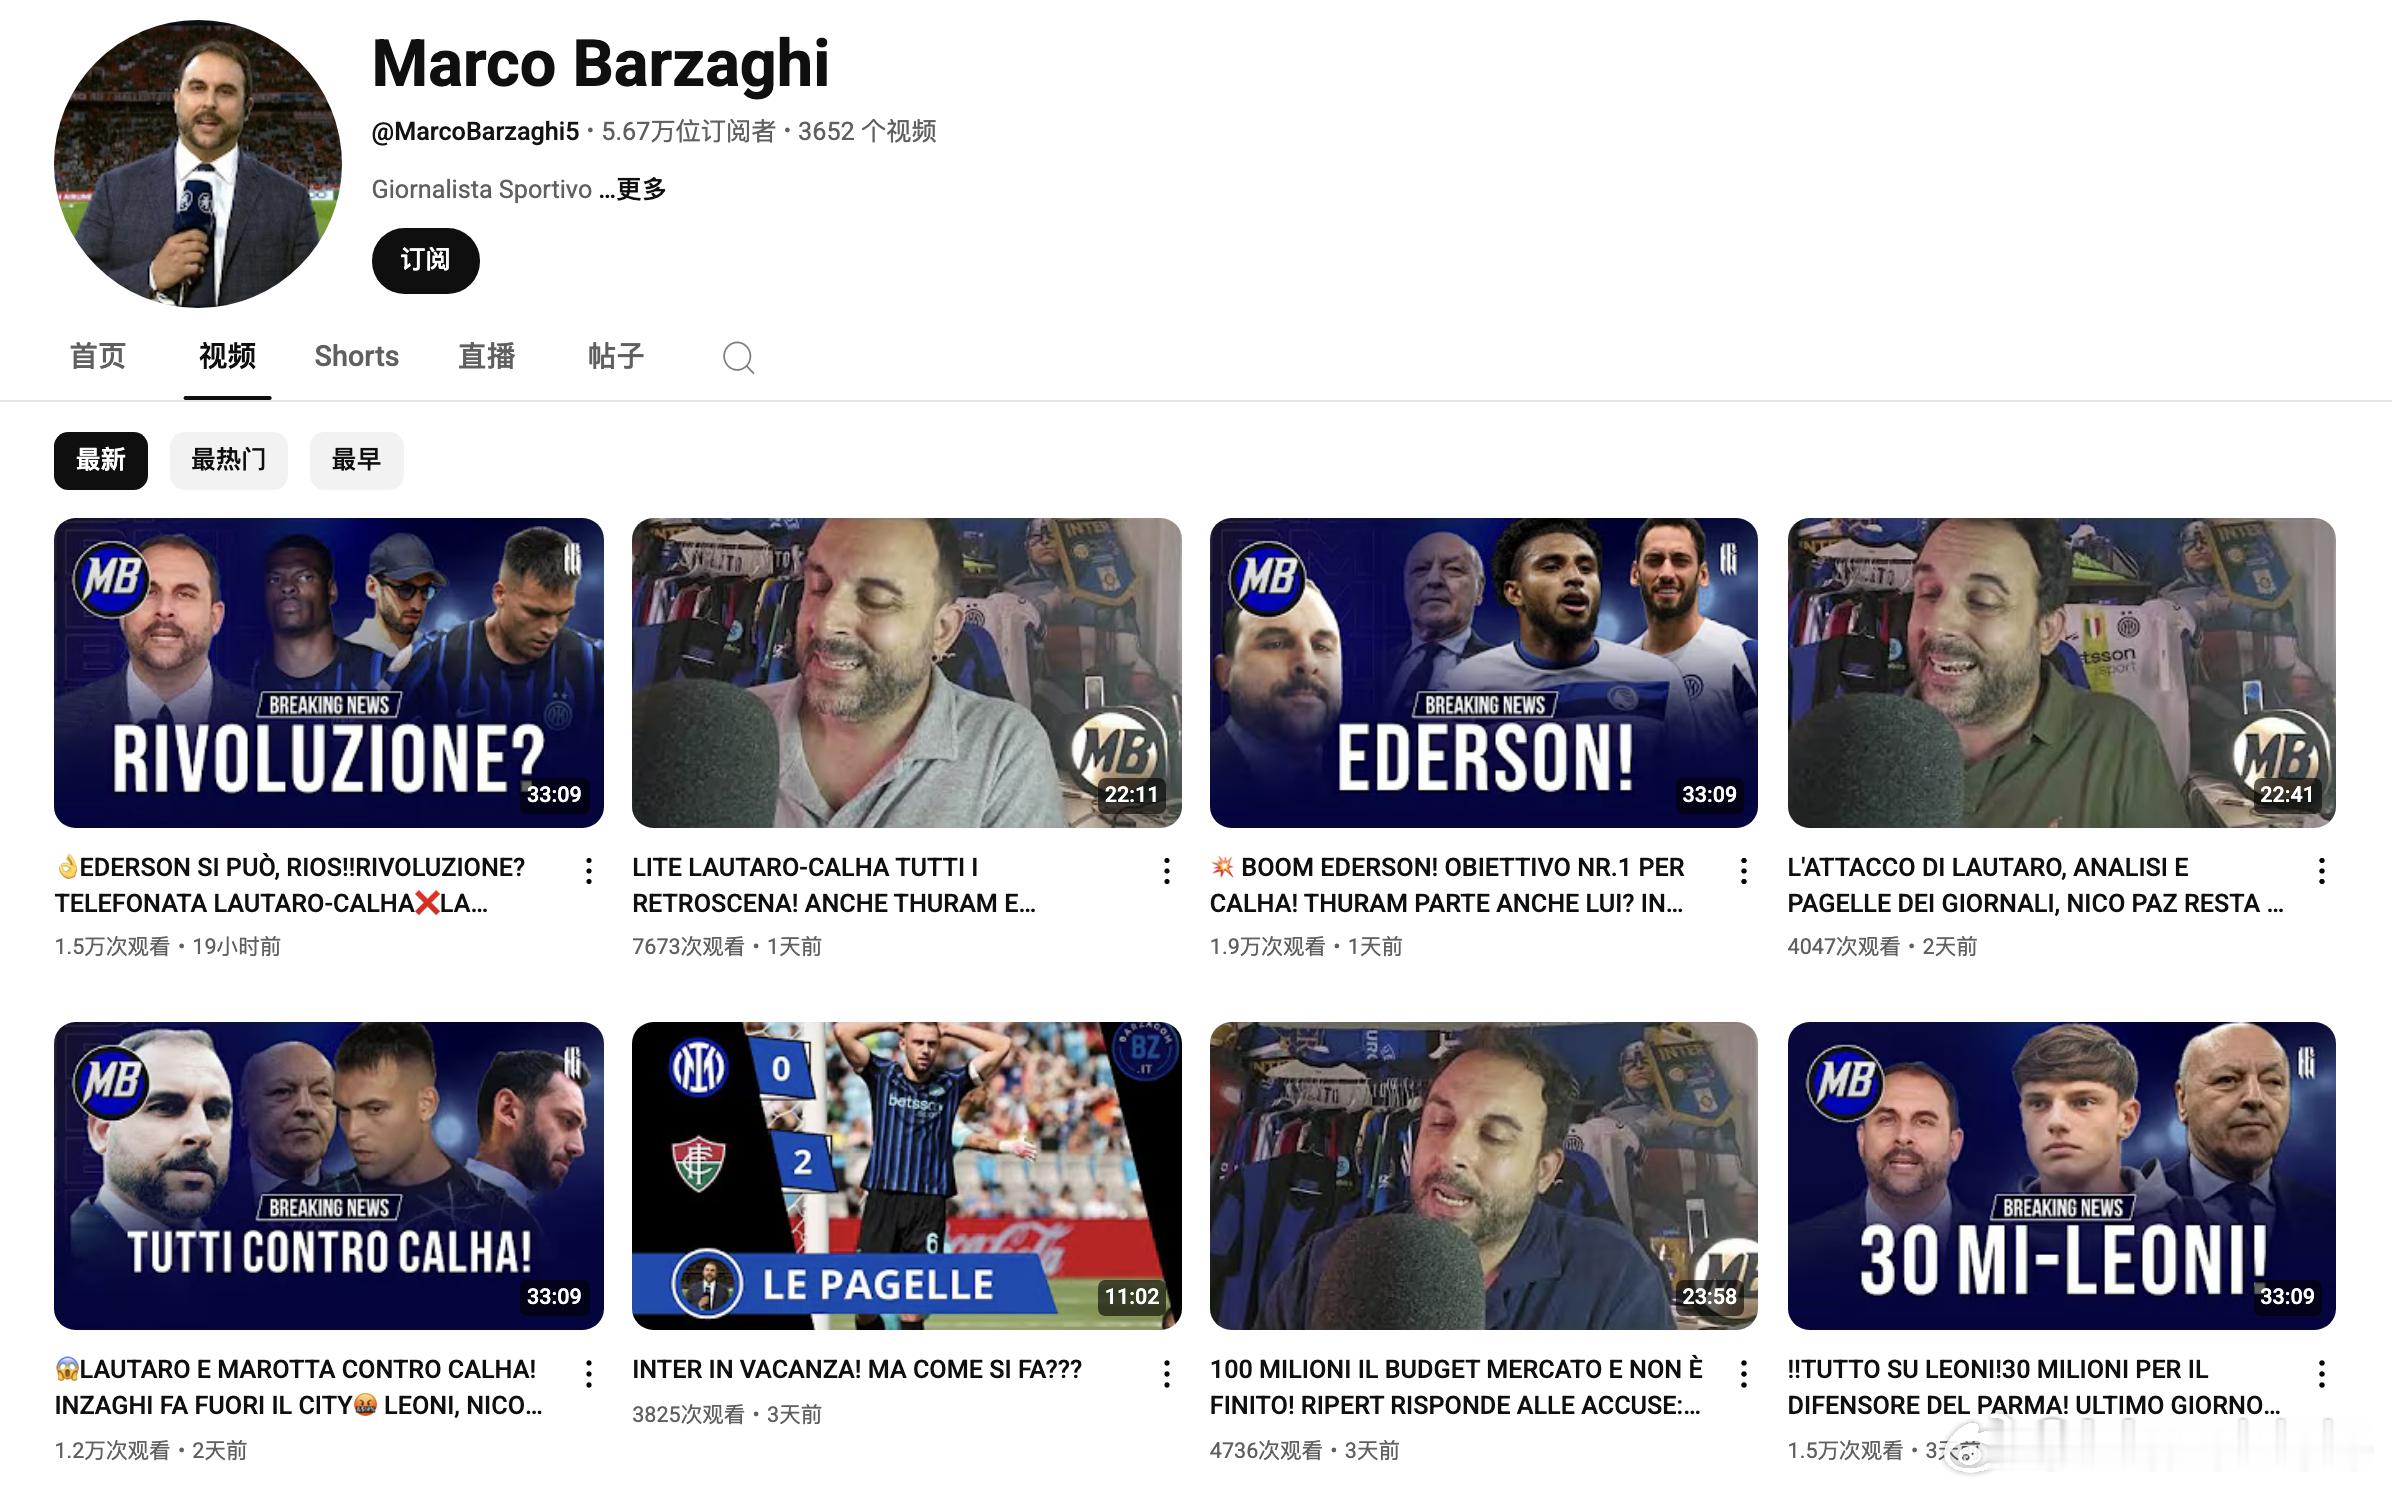This screenshot has width=2392, height=1498.
Task: Open title link L'ATTACCO DI LAUTARO, ANALISI
Action: [2036, 885]
